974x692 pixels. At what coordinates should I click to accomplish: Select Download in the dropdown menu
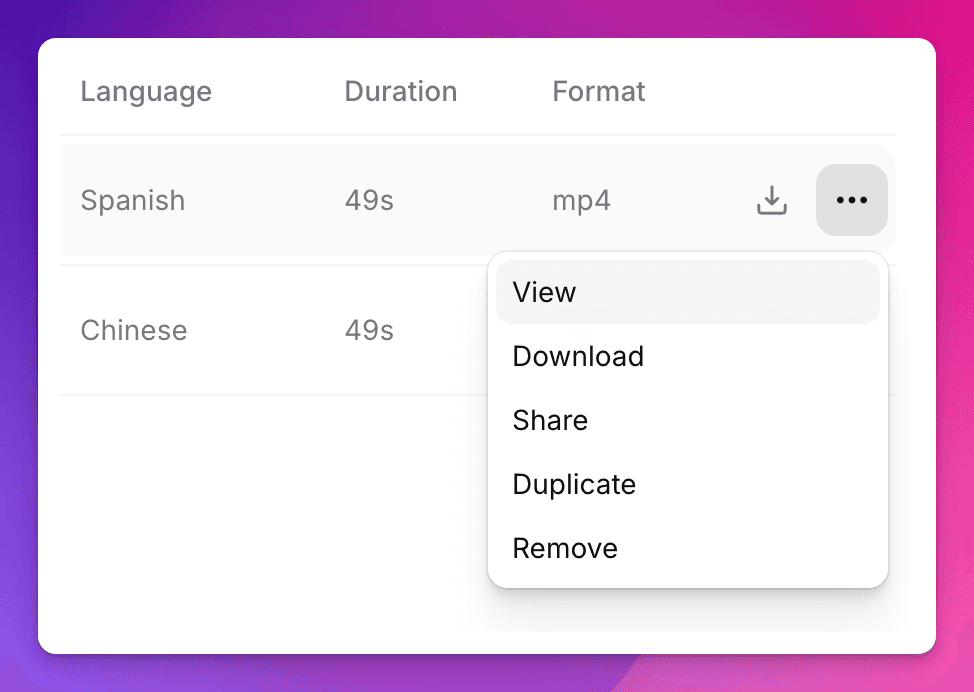(688, 356)
